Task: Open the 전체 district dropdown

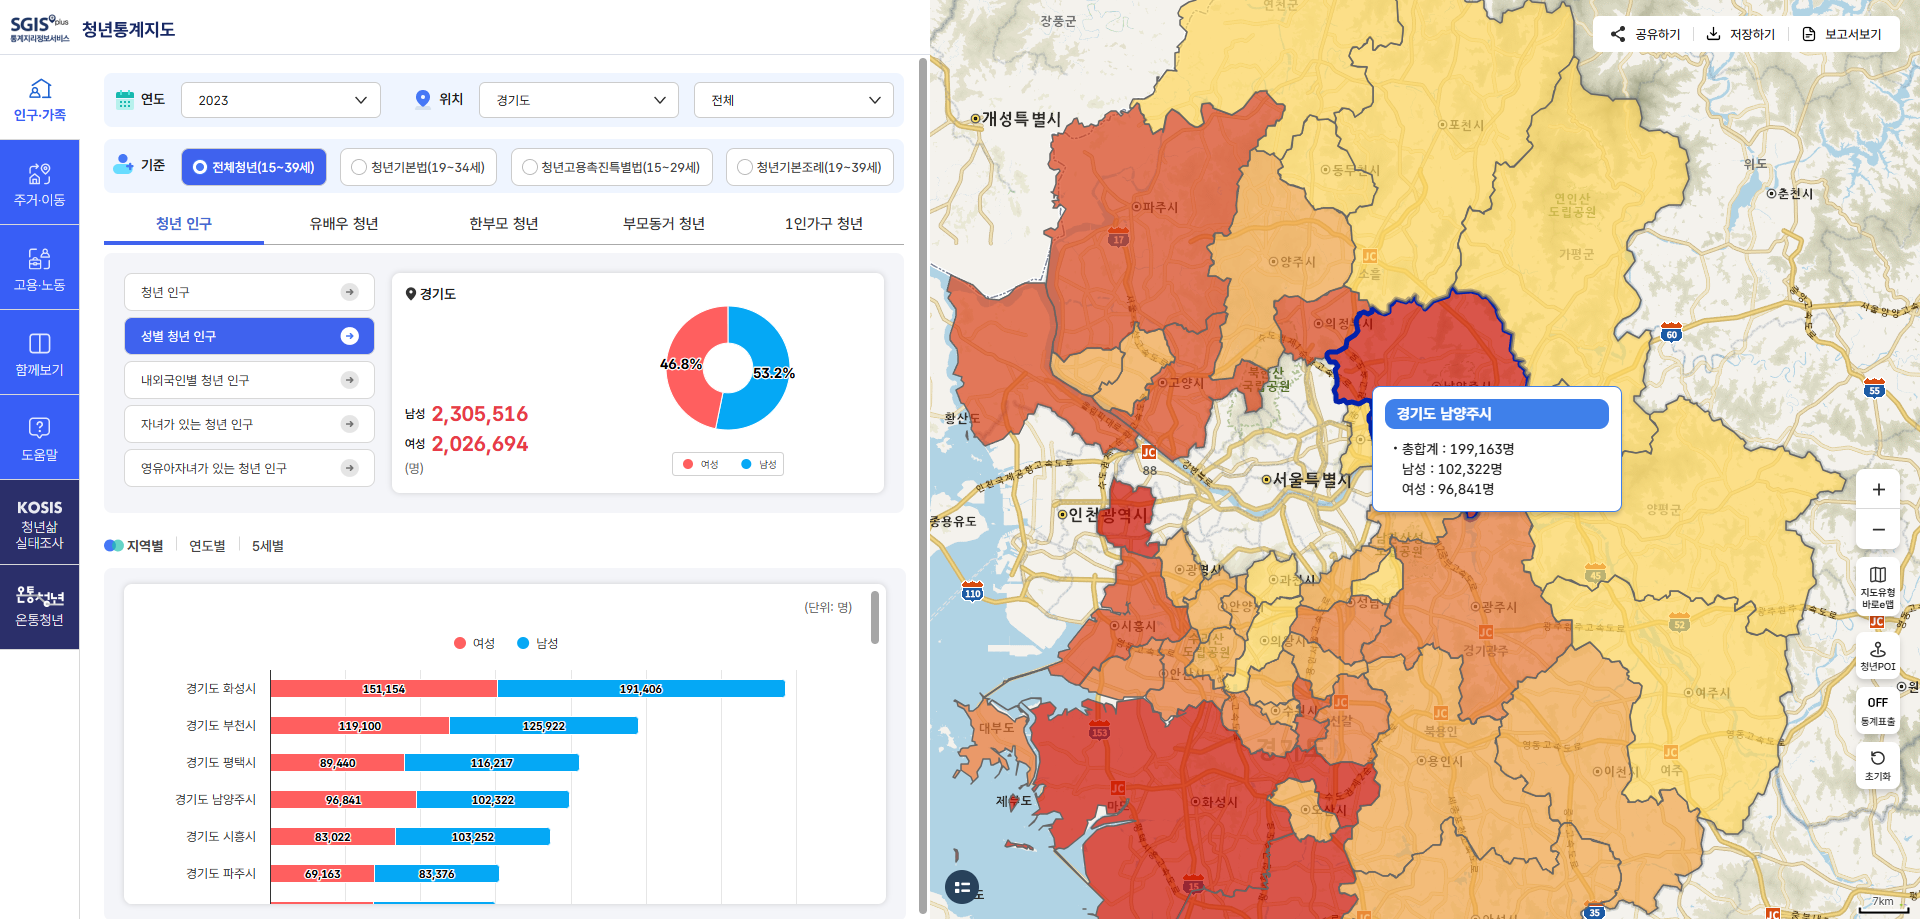Action: (794, 100)
